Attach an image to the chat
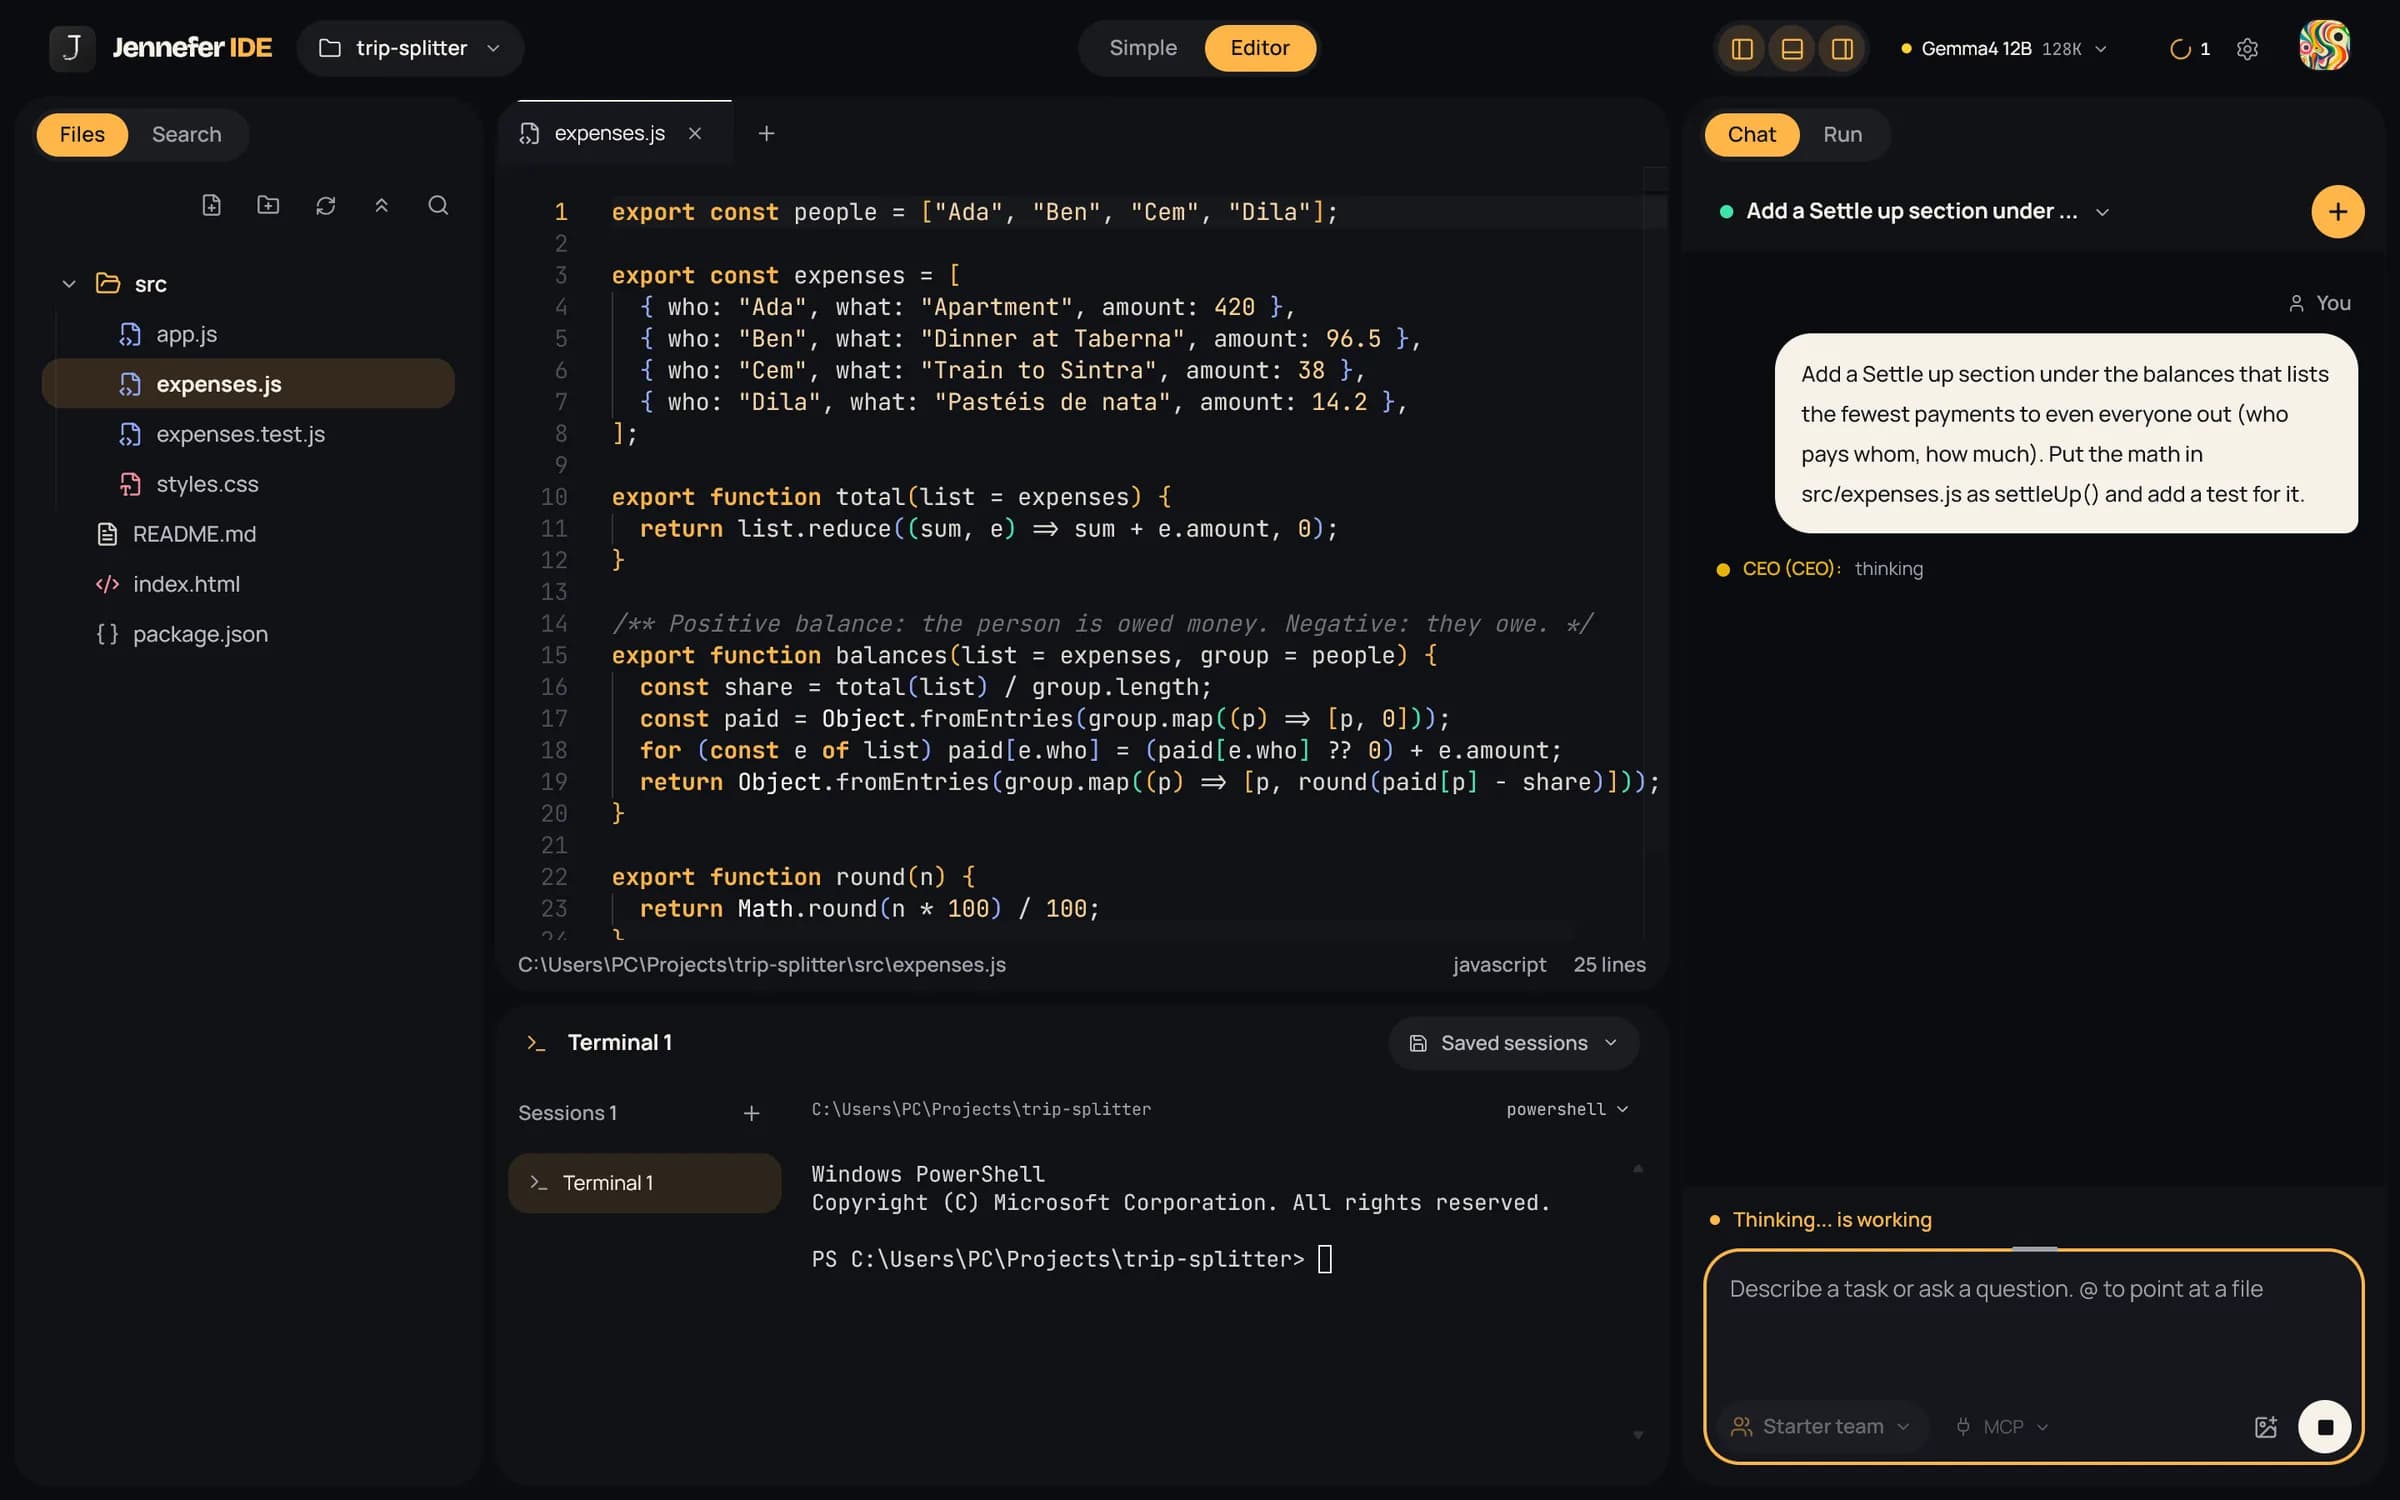 pos(2265,1427)
